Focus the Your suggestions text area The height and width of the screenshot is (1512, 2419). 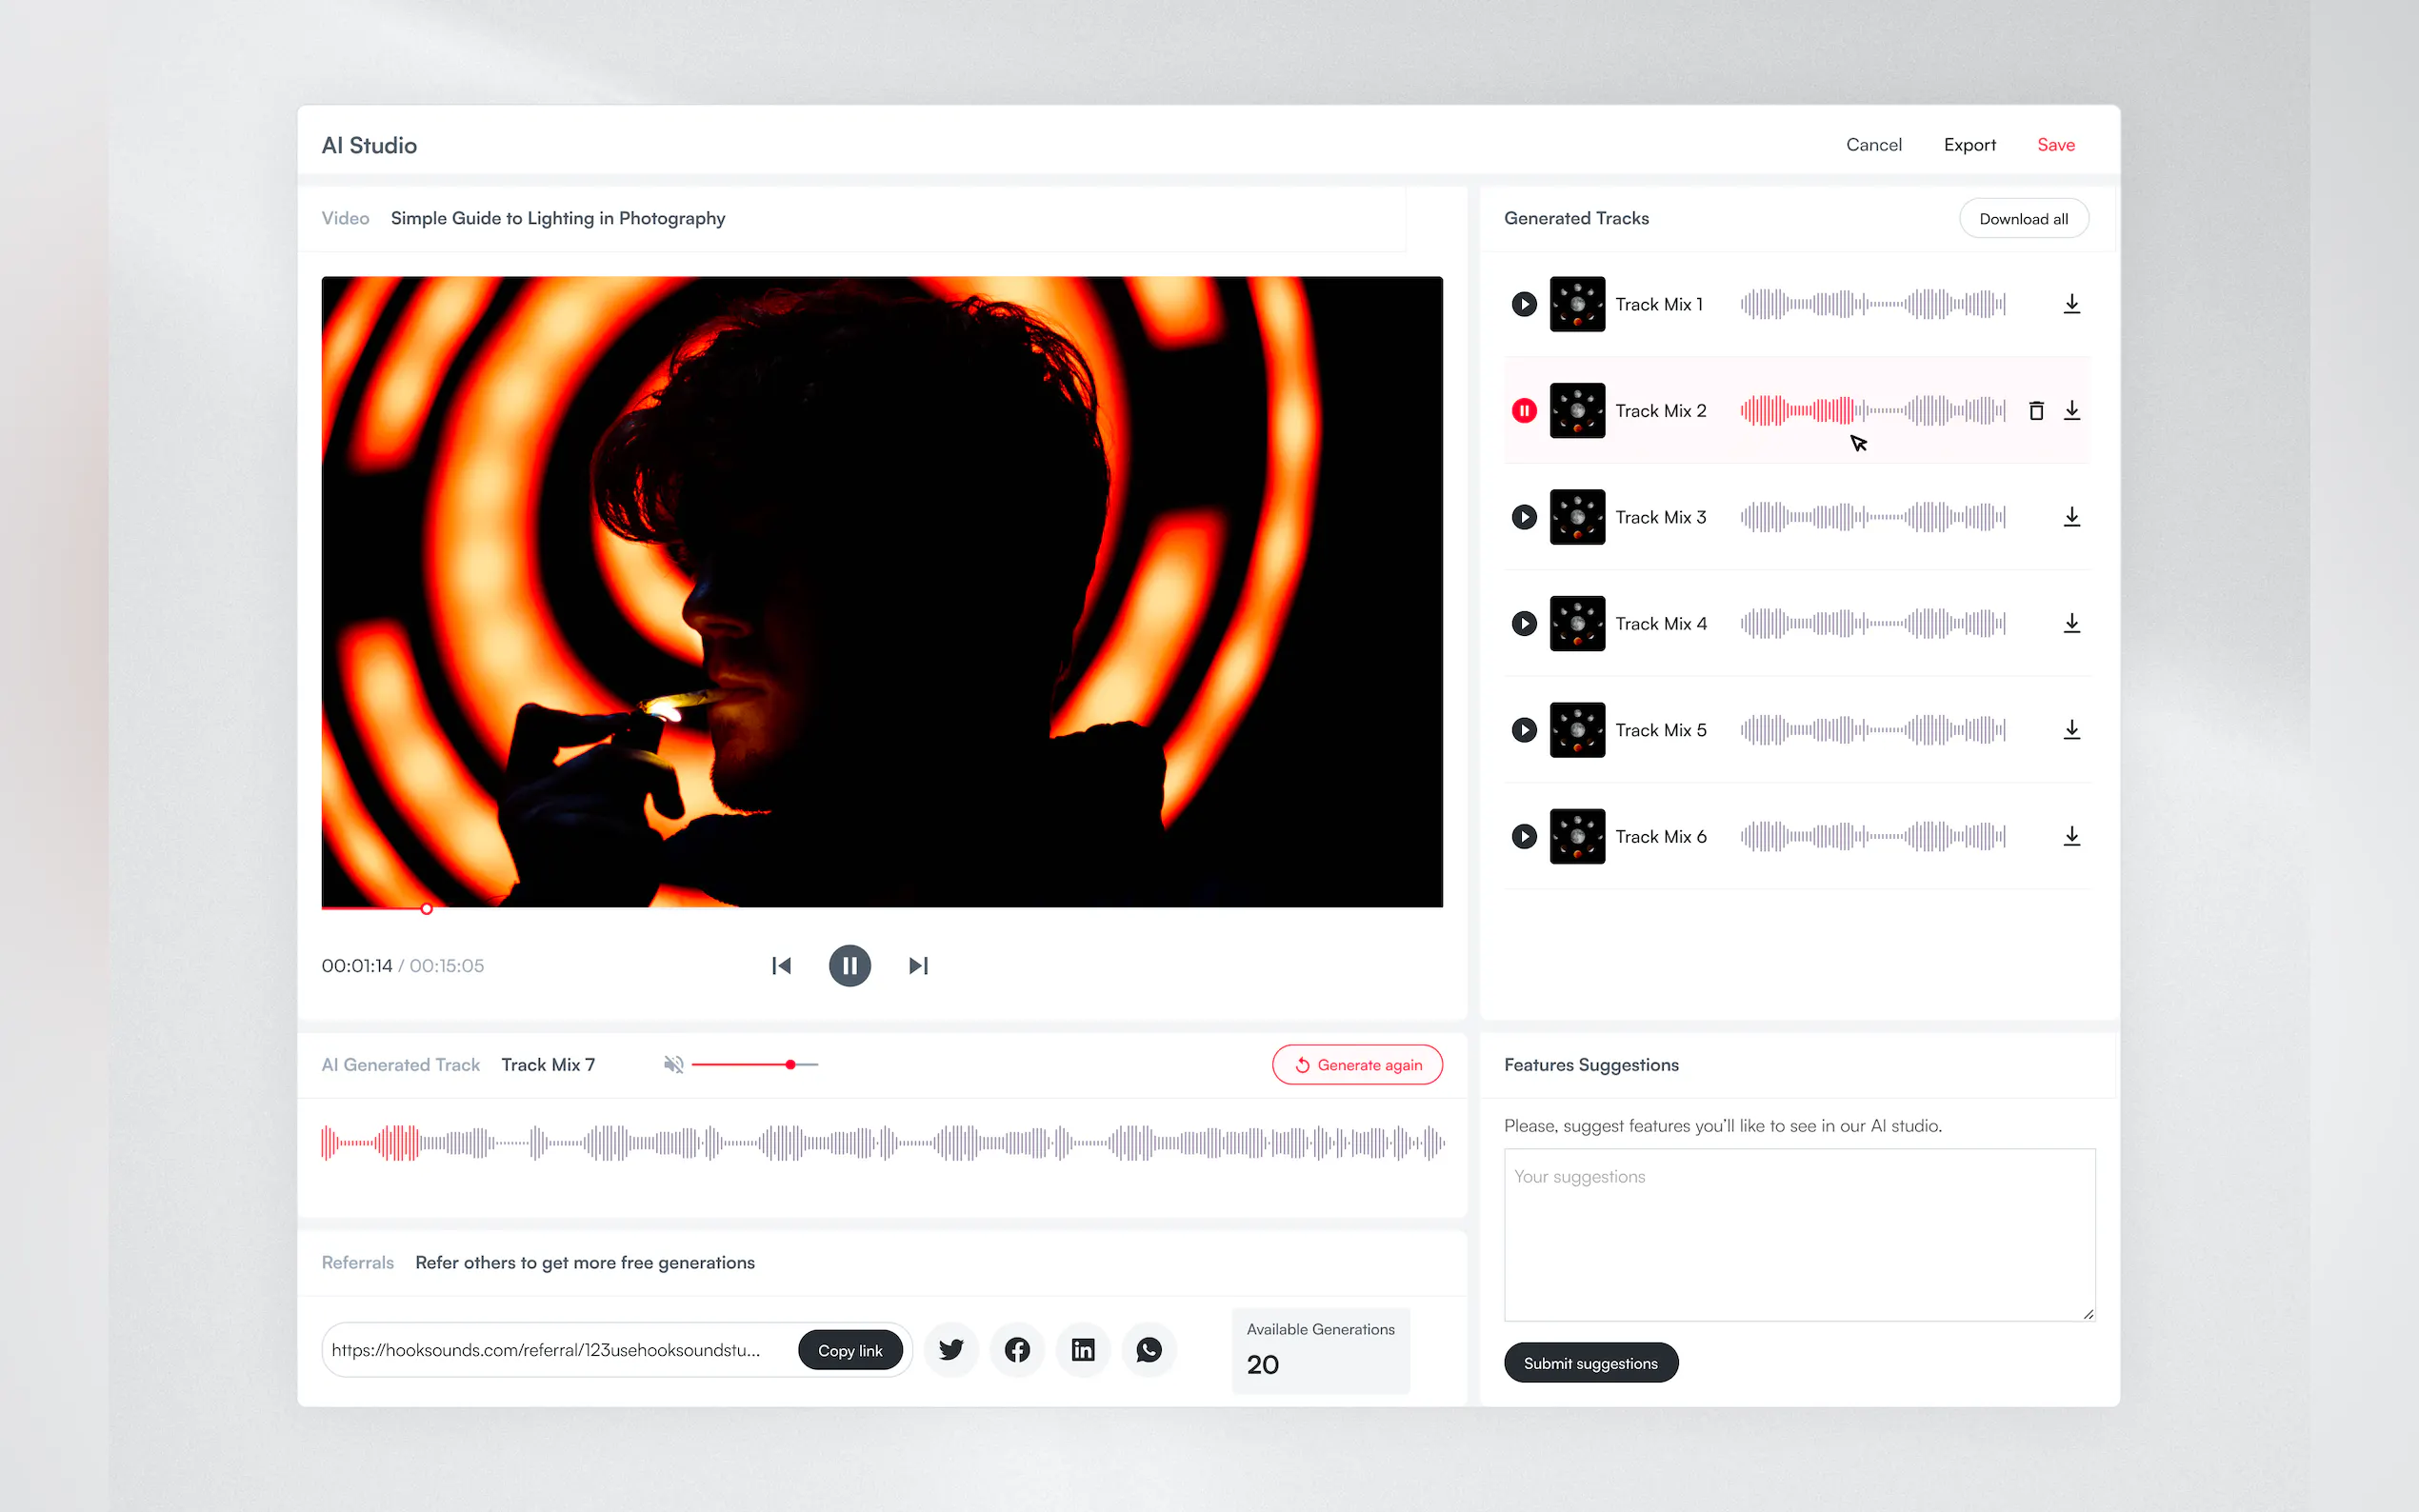[1798, 1235]
